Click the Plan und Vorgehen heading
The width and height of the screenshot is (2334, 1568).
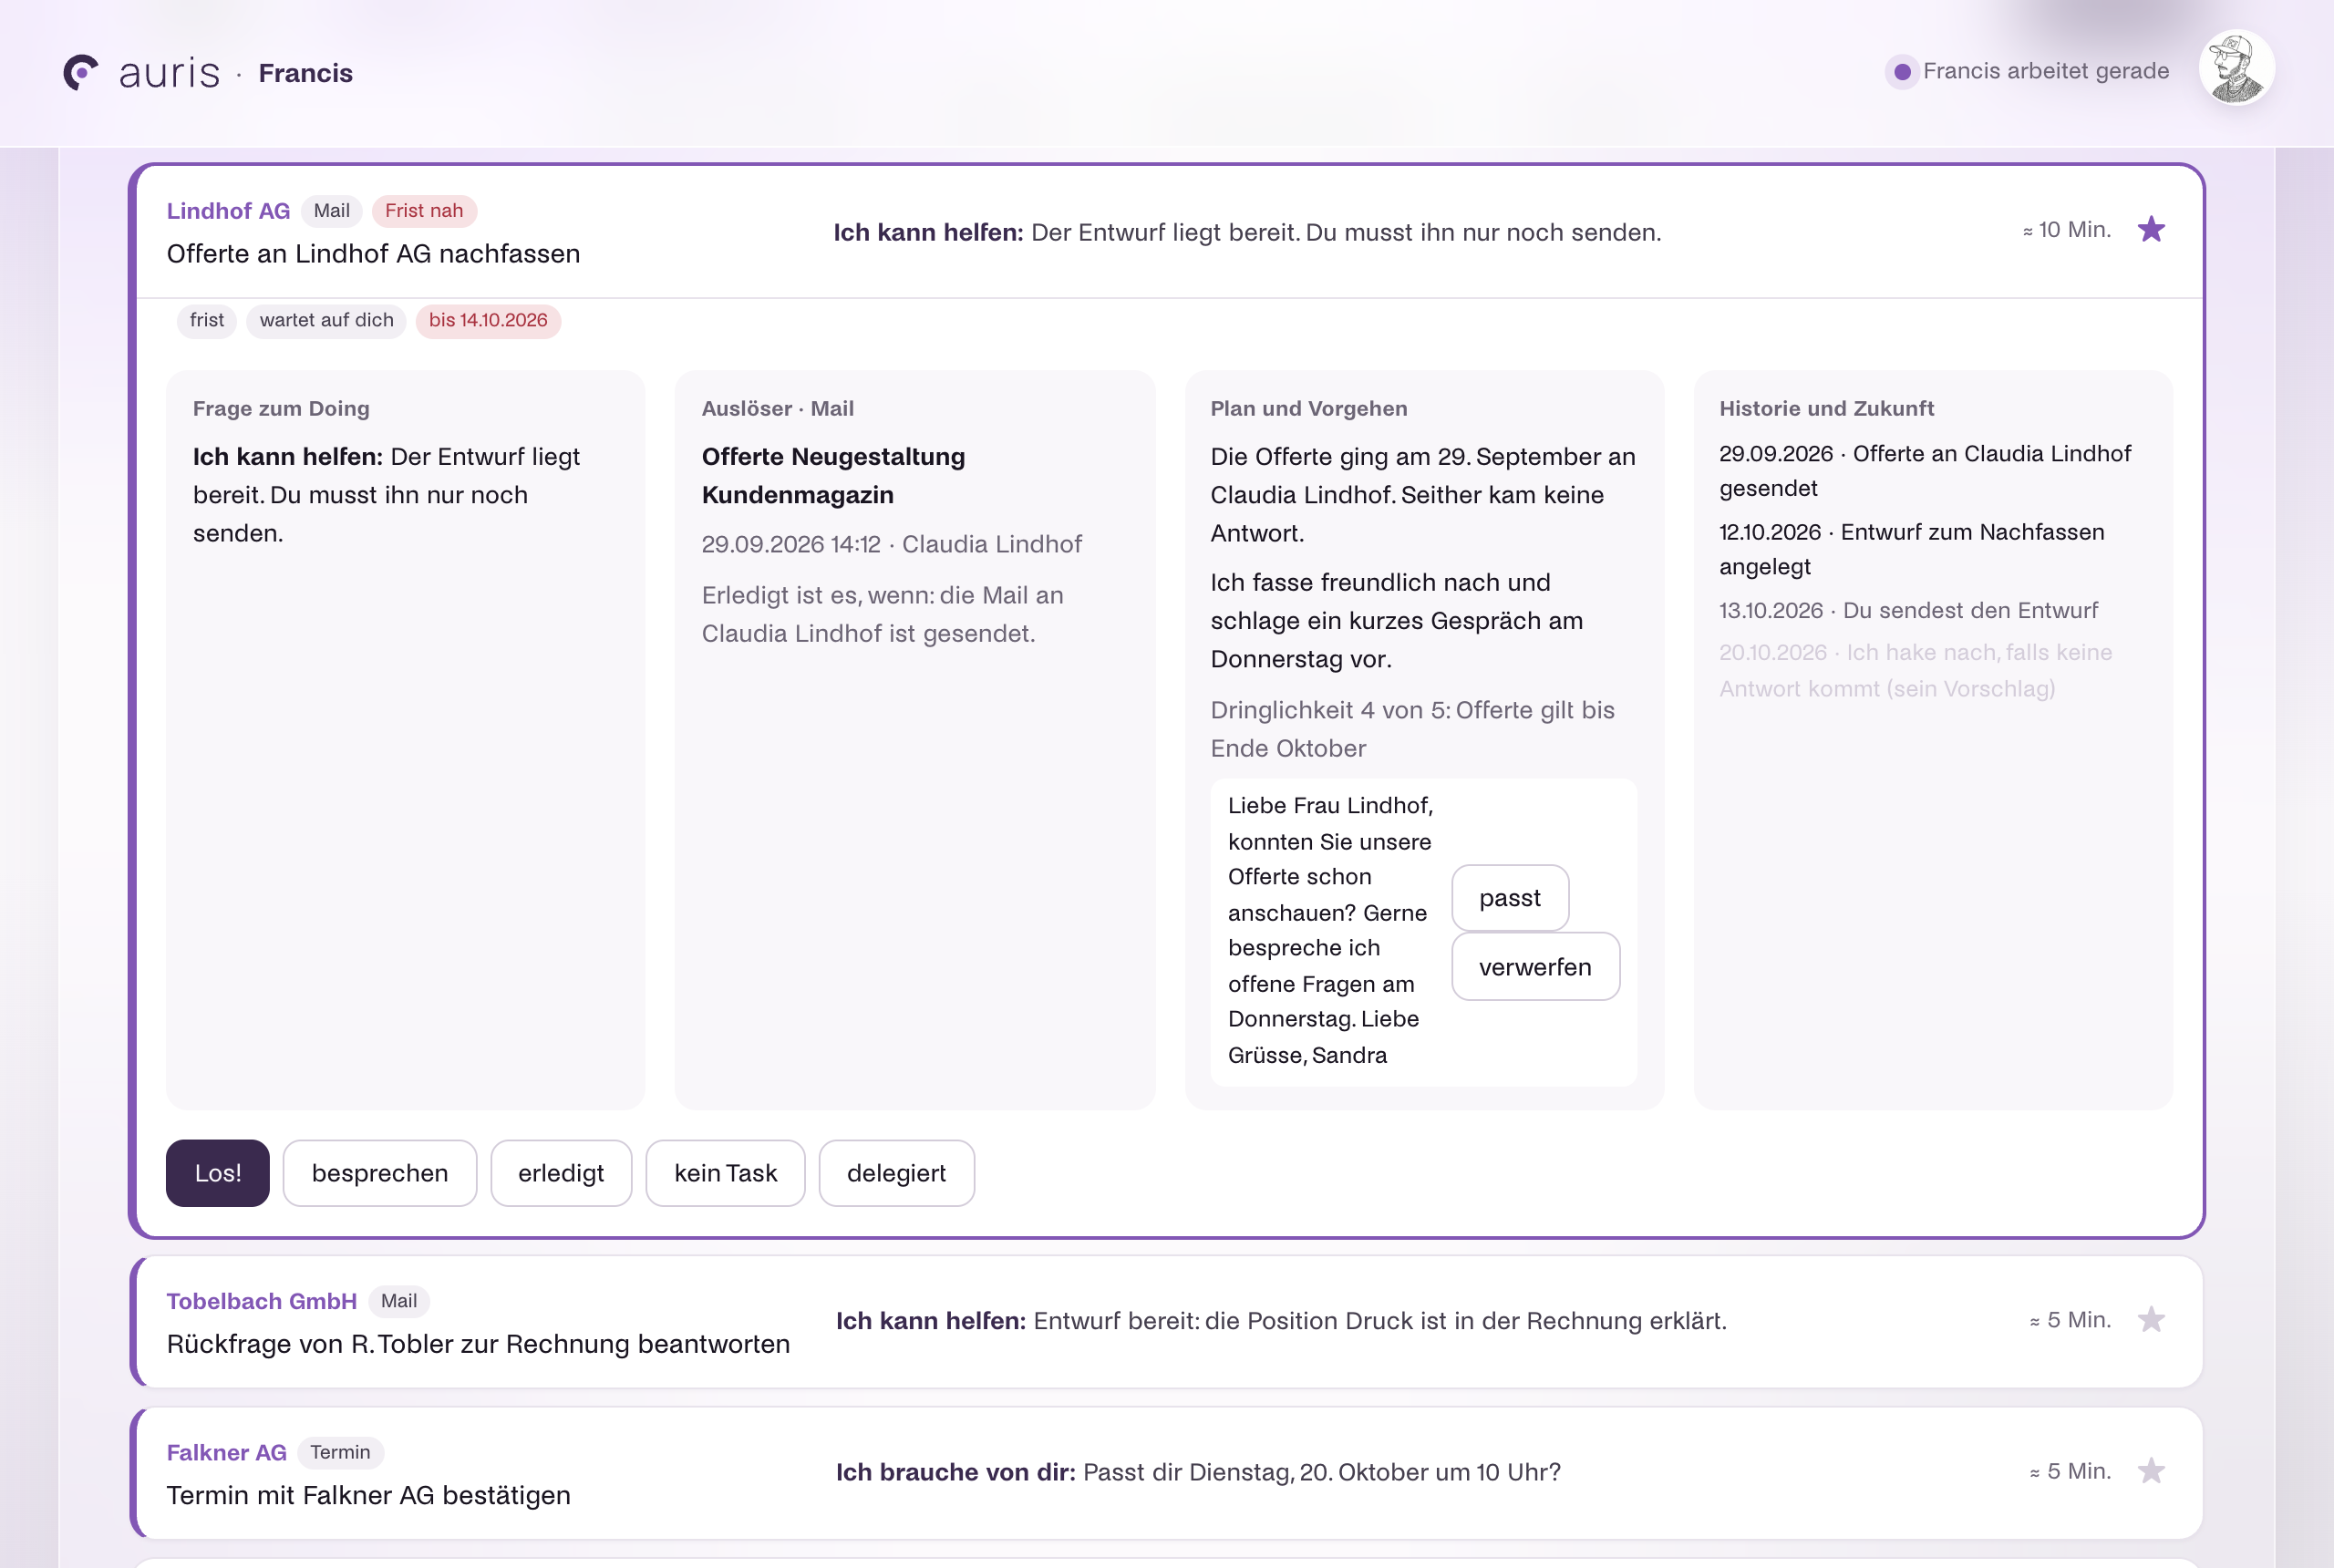coord(1309,408)
